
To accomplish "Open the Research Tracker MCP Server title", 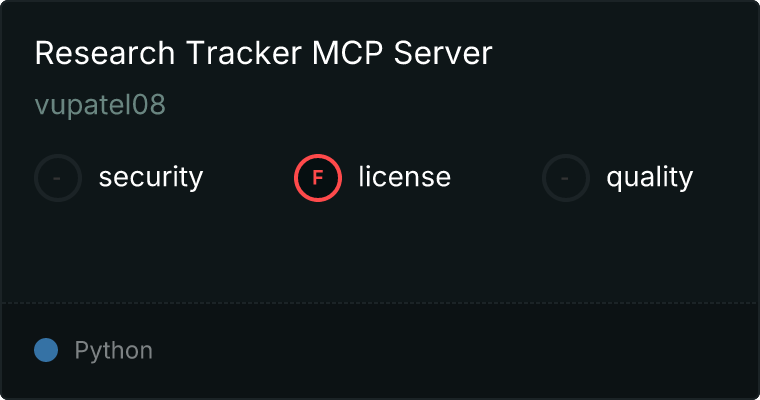I will [x=264, y=52].
